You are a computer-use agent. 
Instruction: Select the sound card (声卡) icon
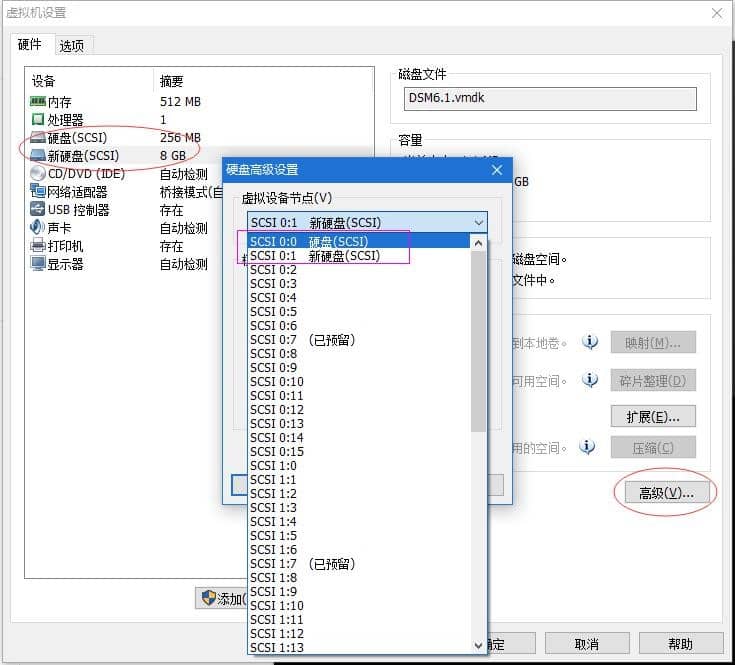(38, 228)
